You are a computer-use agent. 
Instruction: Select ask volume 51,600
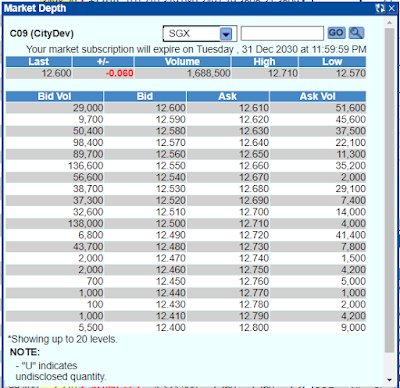351,108
